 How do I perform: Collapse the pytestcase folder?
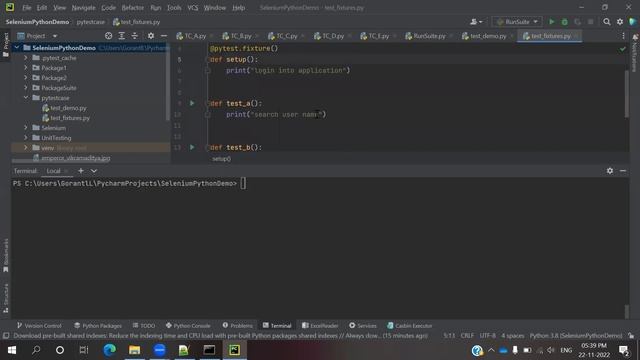26,98
